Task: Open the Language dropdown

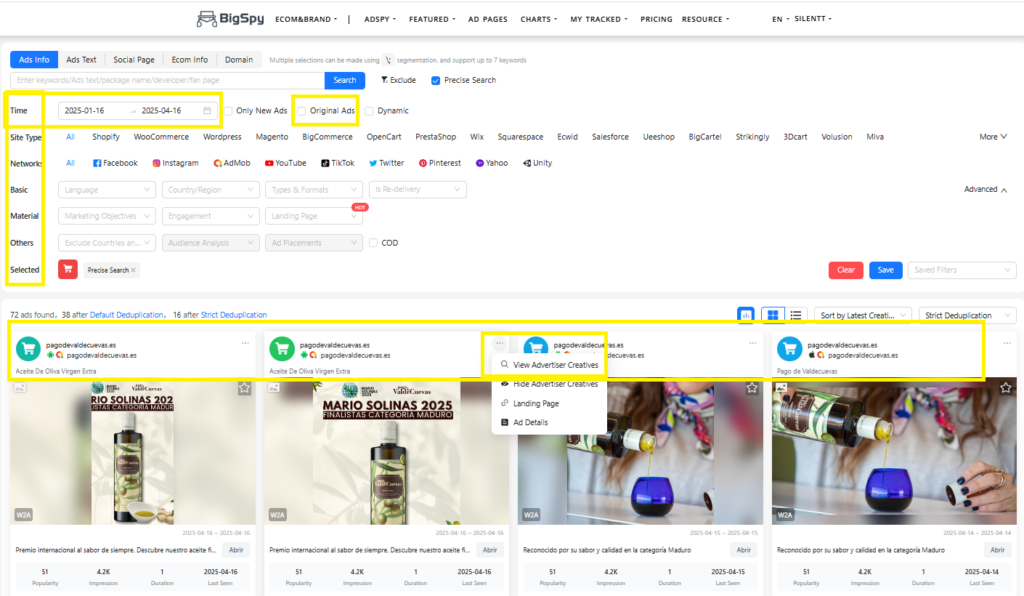Action: [x=107, y=190]
